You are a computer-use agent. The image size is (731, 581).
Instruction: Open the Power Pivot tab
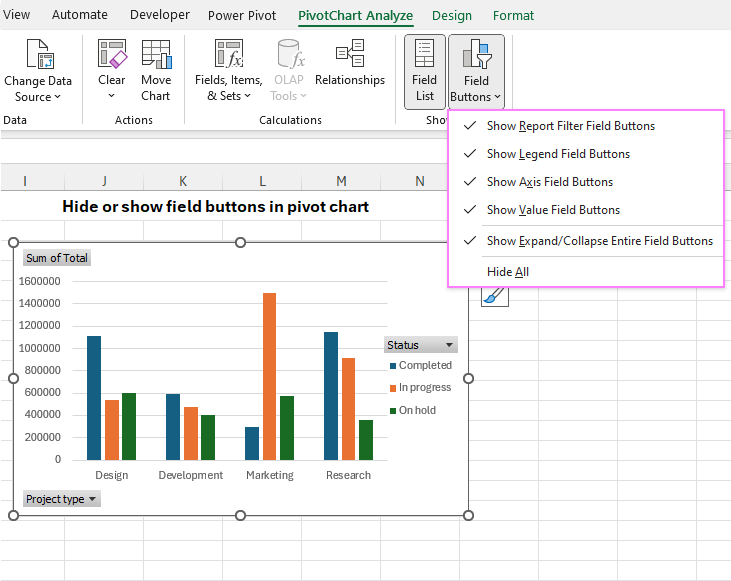click(242, 15)
